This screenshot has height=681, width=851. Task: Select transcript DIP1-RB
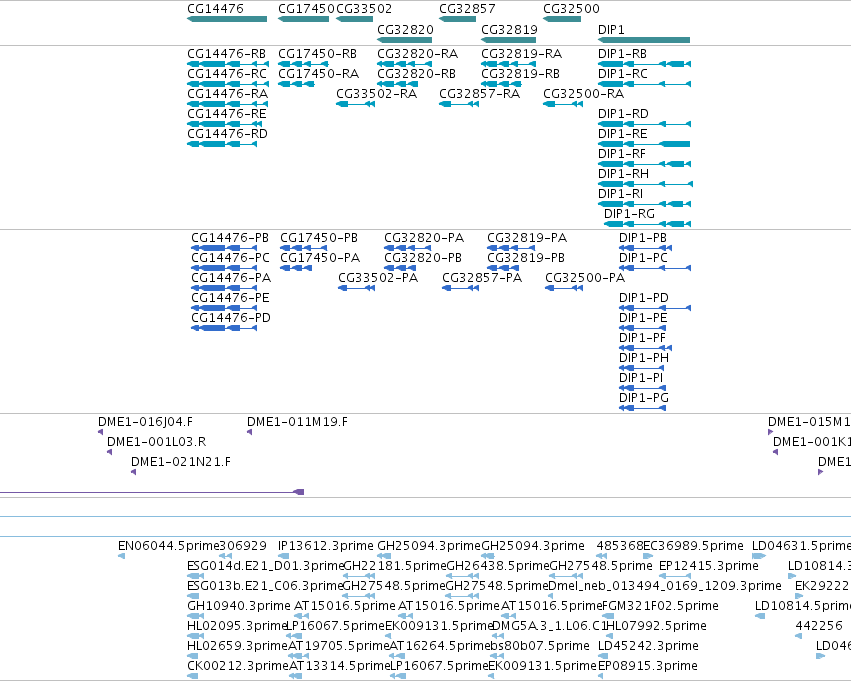(623, 54)
